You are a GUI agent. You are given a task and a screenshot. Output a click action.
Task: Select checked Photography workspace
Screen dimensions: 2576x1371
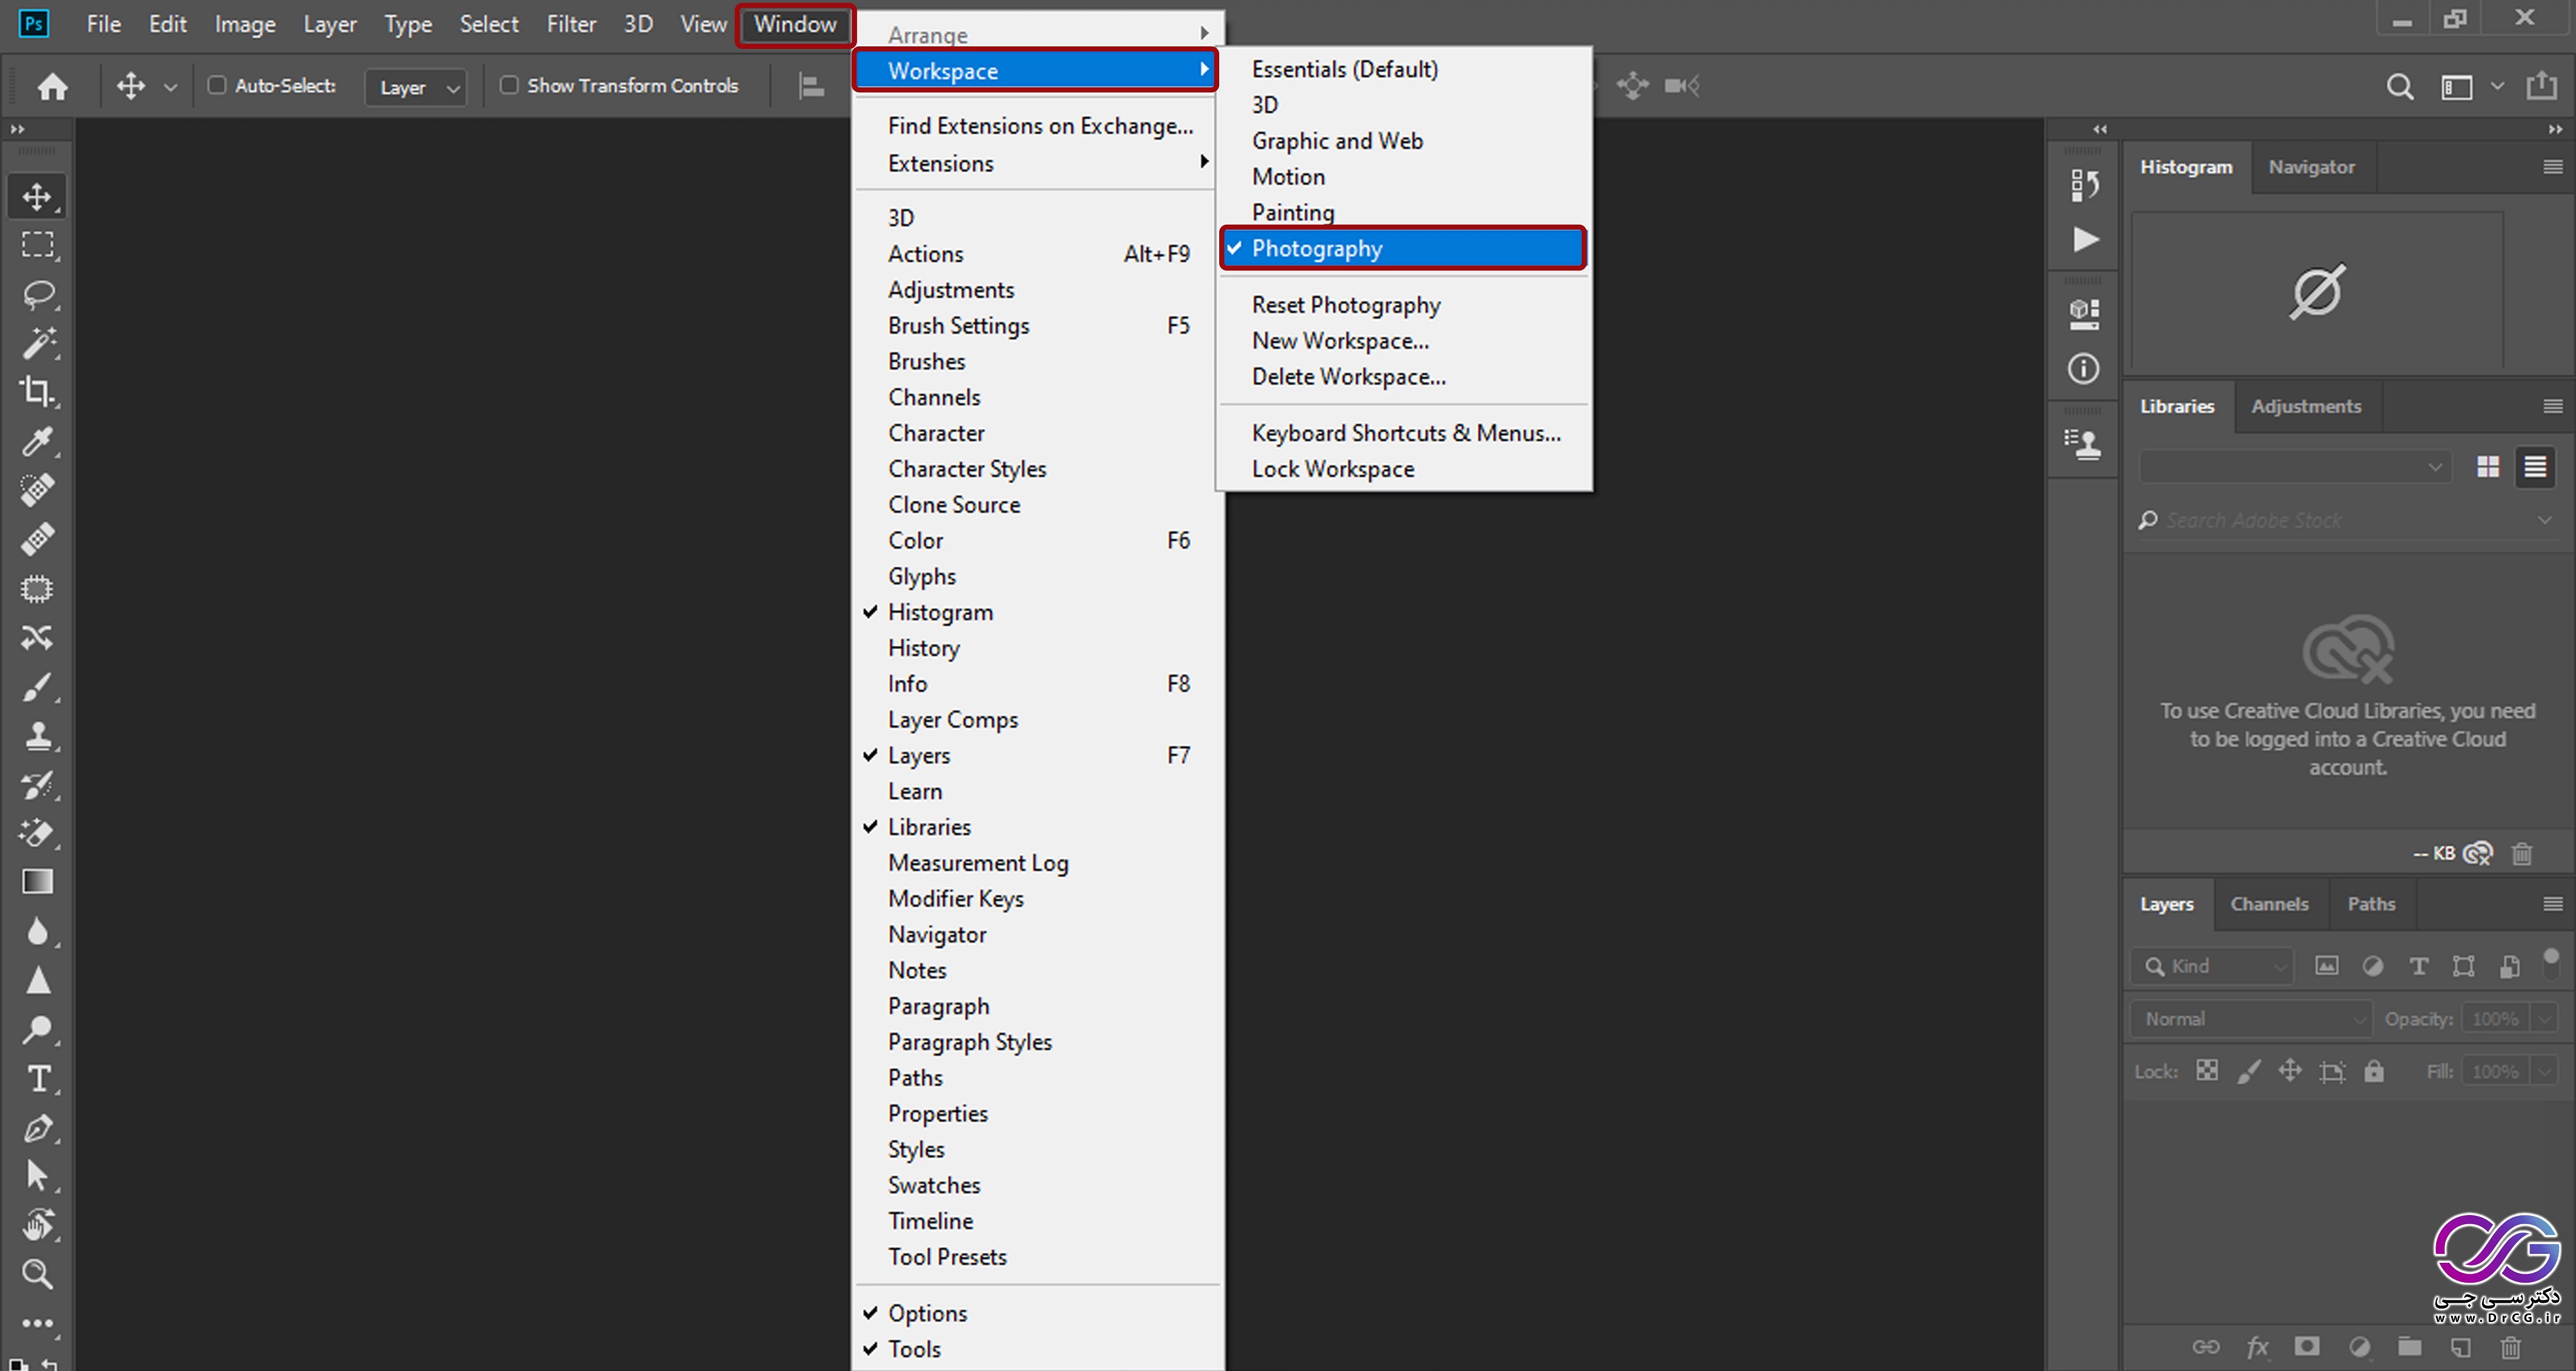pyautogui.click(x=1403, y=248)
